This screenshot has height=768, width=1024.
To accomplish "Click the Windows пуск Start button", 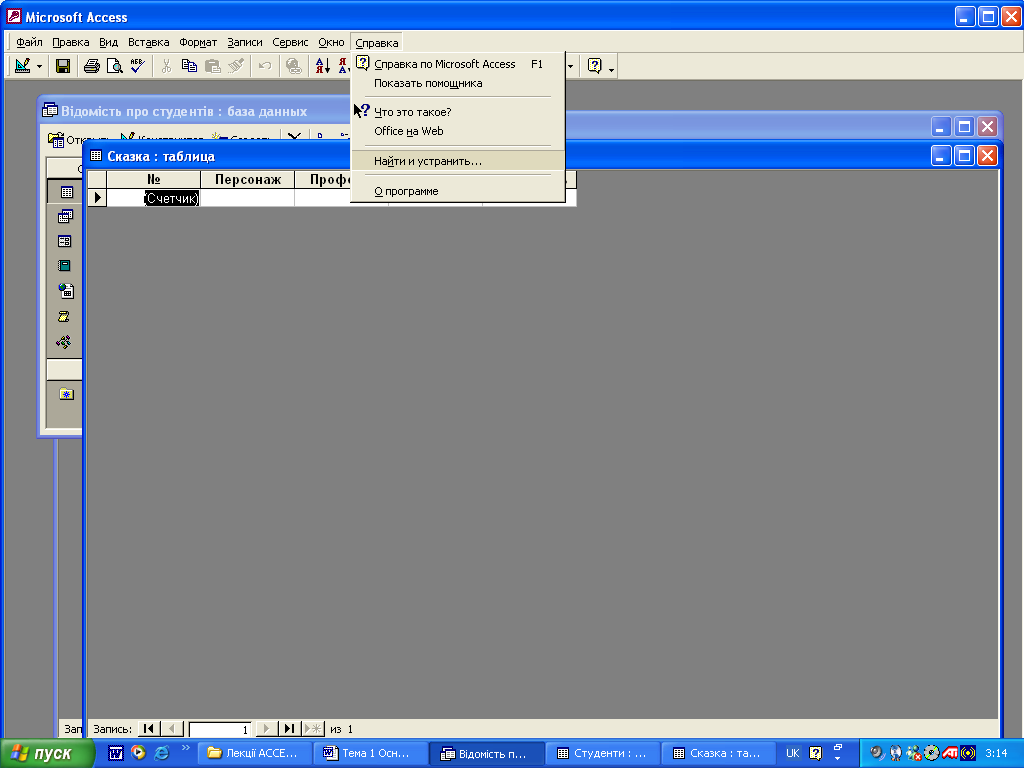I will tap(46, 754).
